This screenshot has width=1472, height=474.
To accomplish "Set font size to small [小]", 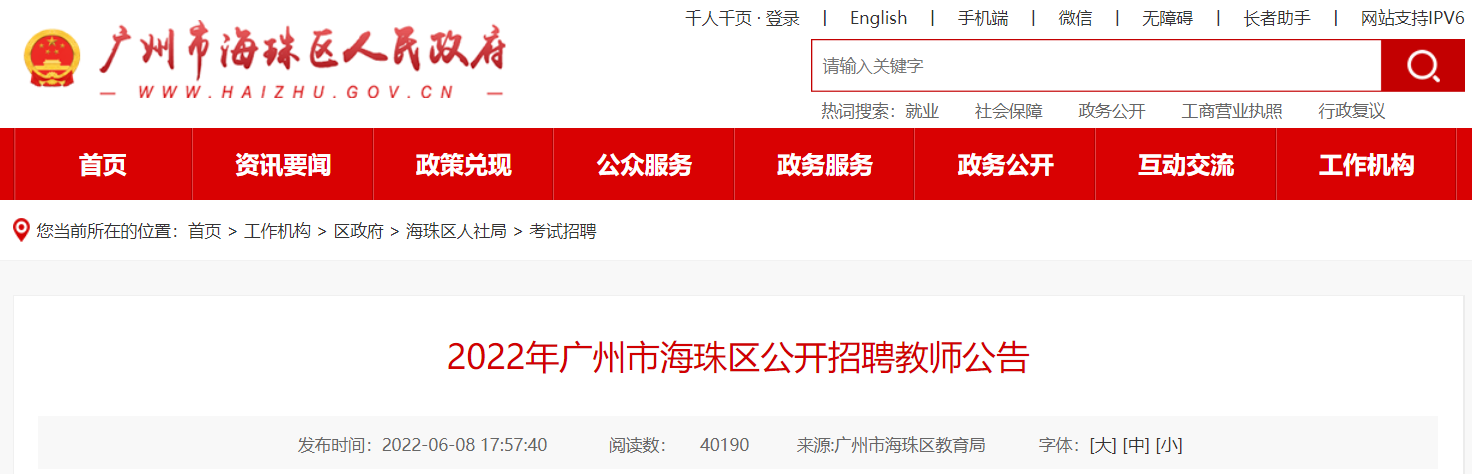I will pos(1169,445).
